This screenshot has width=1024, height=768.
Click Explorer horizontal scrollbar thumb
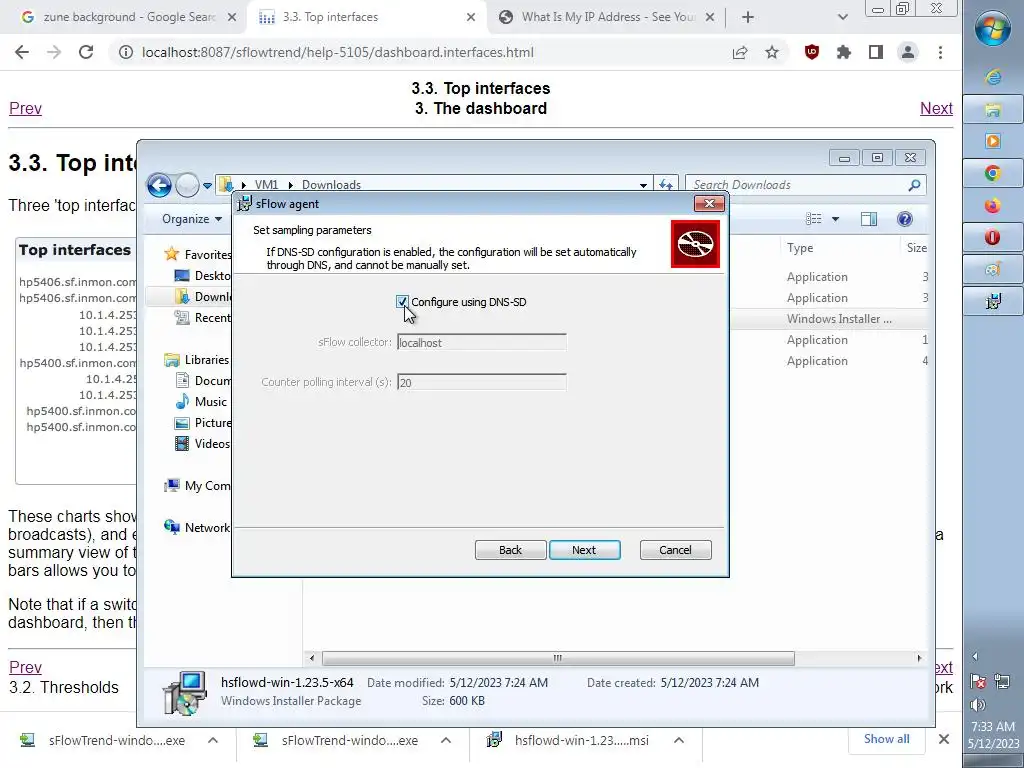558,658
